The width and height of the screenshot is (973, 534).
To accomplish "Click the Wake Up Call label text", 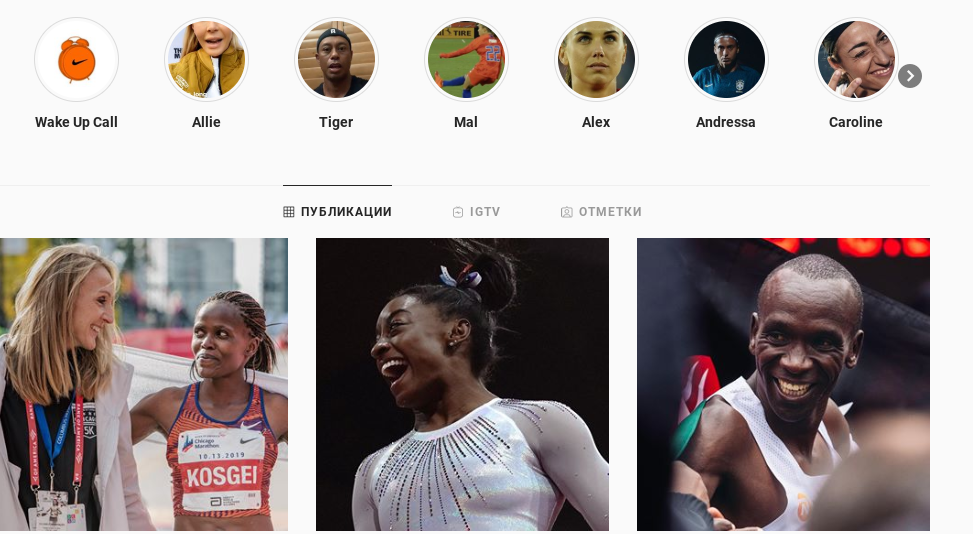I will 76,122.
